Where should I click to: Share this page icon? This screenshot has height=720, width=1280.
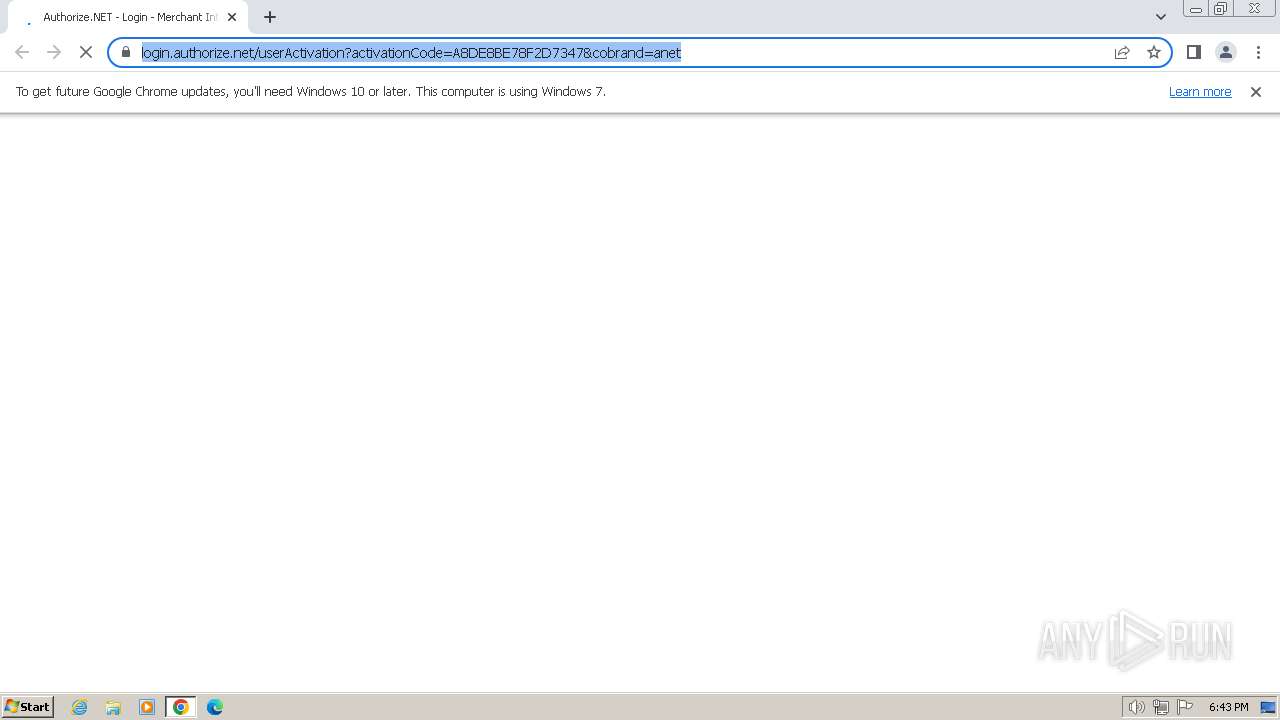point(1122,52)
